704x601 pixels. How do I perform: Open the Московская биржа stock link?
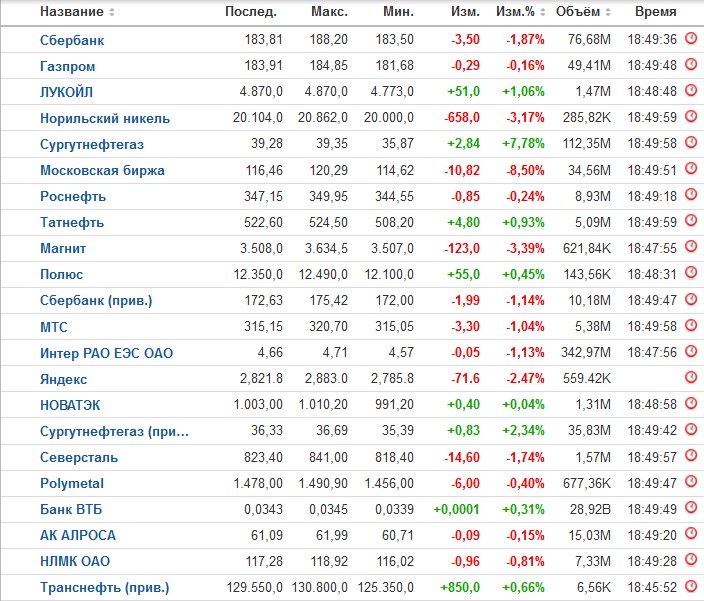pyautogui.click(x=102, y=171)
